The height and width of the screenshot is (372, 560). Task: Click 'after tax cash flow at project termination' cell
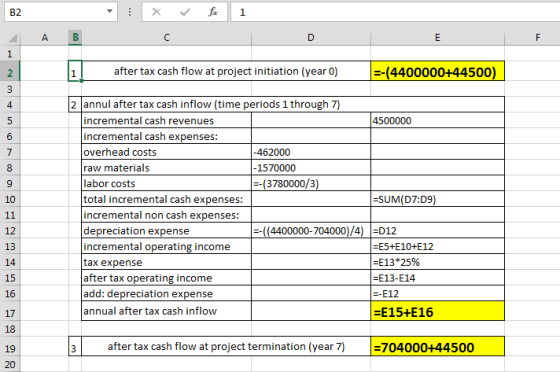[226, 346]
